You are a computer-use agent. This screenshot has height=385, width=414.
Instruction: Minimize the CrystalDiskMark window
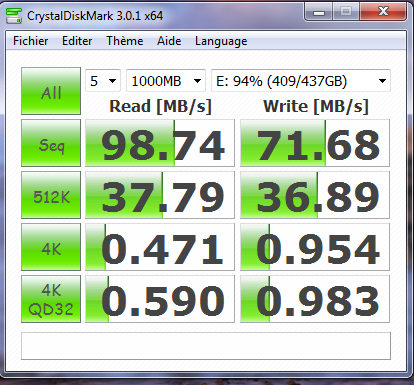[x=319, y=12]
